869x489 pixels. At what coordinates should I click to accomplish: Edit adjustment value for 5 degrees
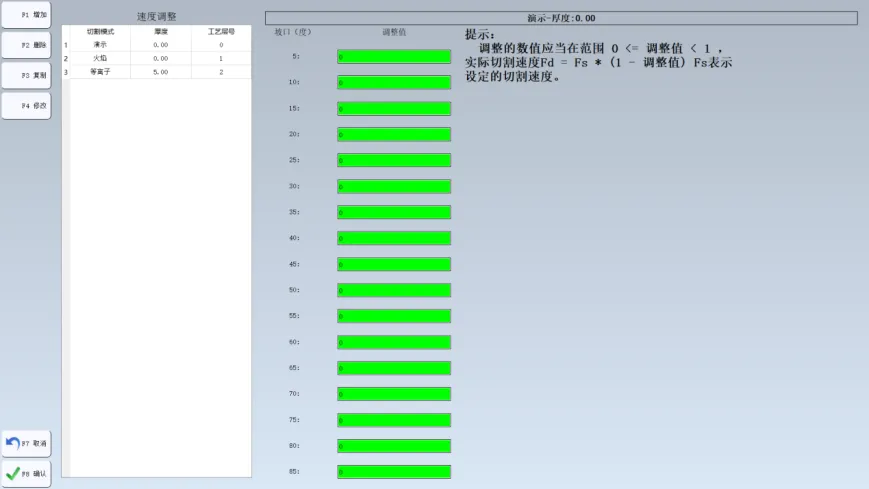394,57
